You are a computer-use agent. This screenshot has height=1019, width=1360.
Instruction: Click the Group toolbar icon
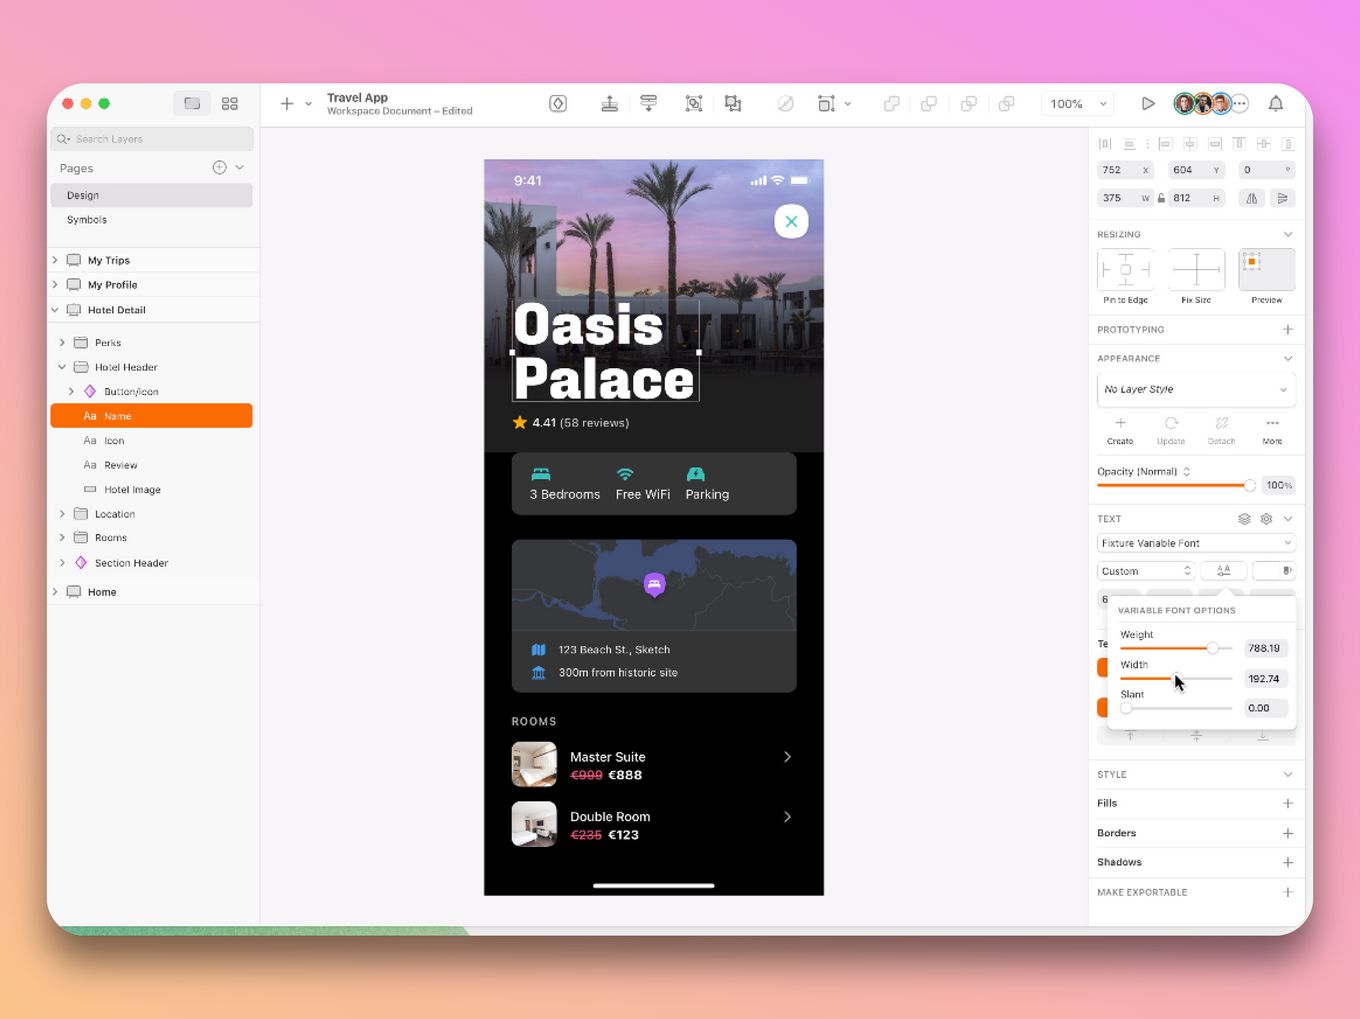coord(694,104)
